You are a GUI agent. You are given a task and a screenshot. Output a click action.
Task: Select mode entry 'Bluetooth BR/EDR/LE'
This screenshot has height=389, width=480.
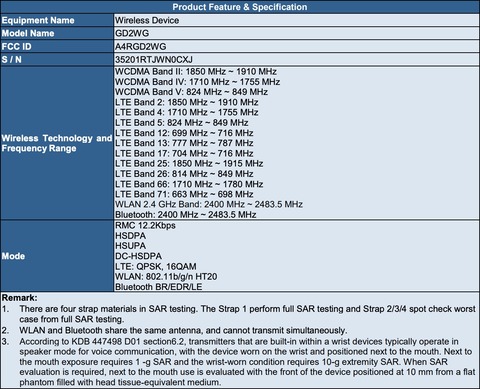tap(159, 287)
